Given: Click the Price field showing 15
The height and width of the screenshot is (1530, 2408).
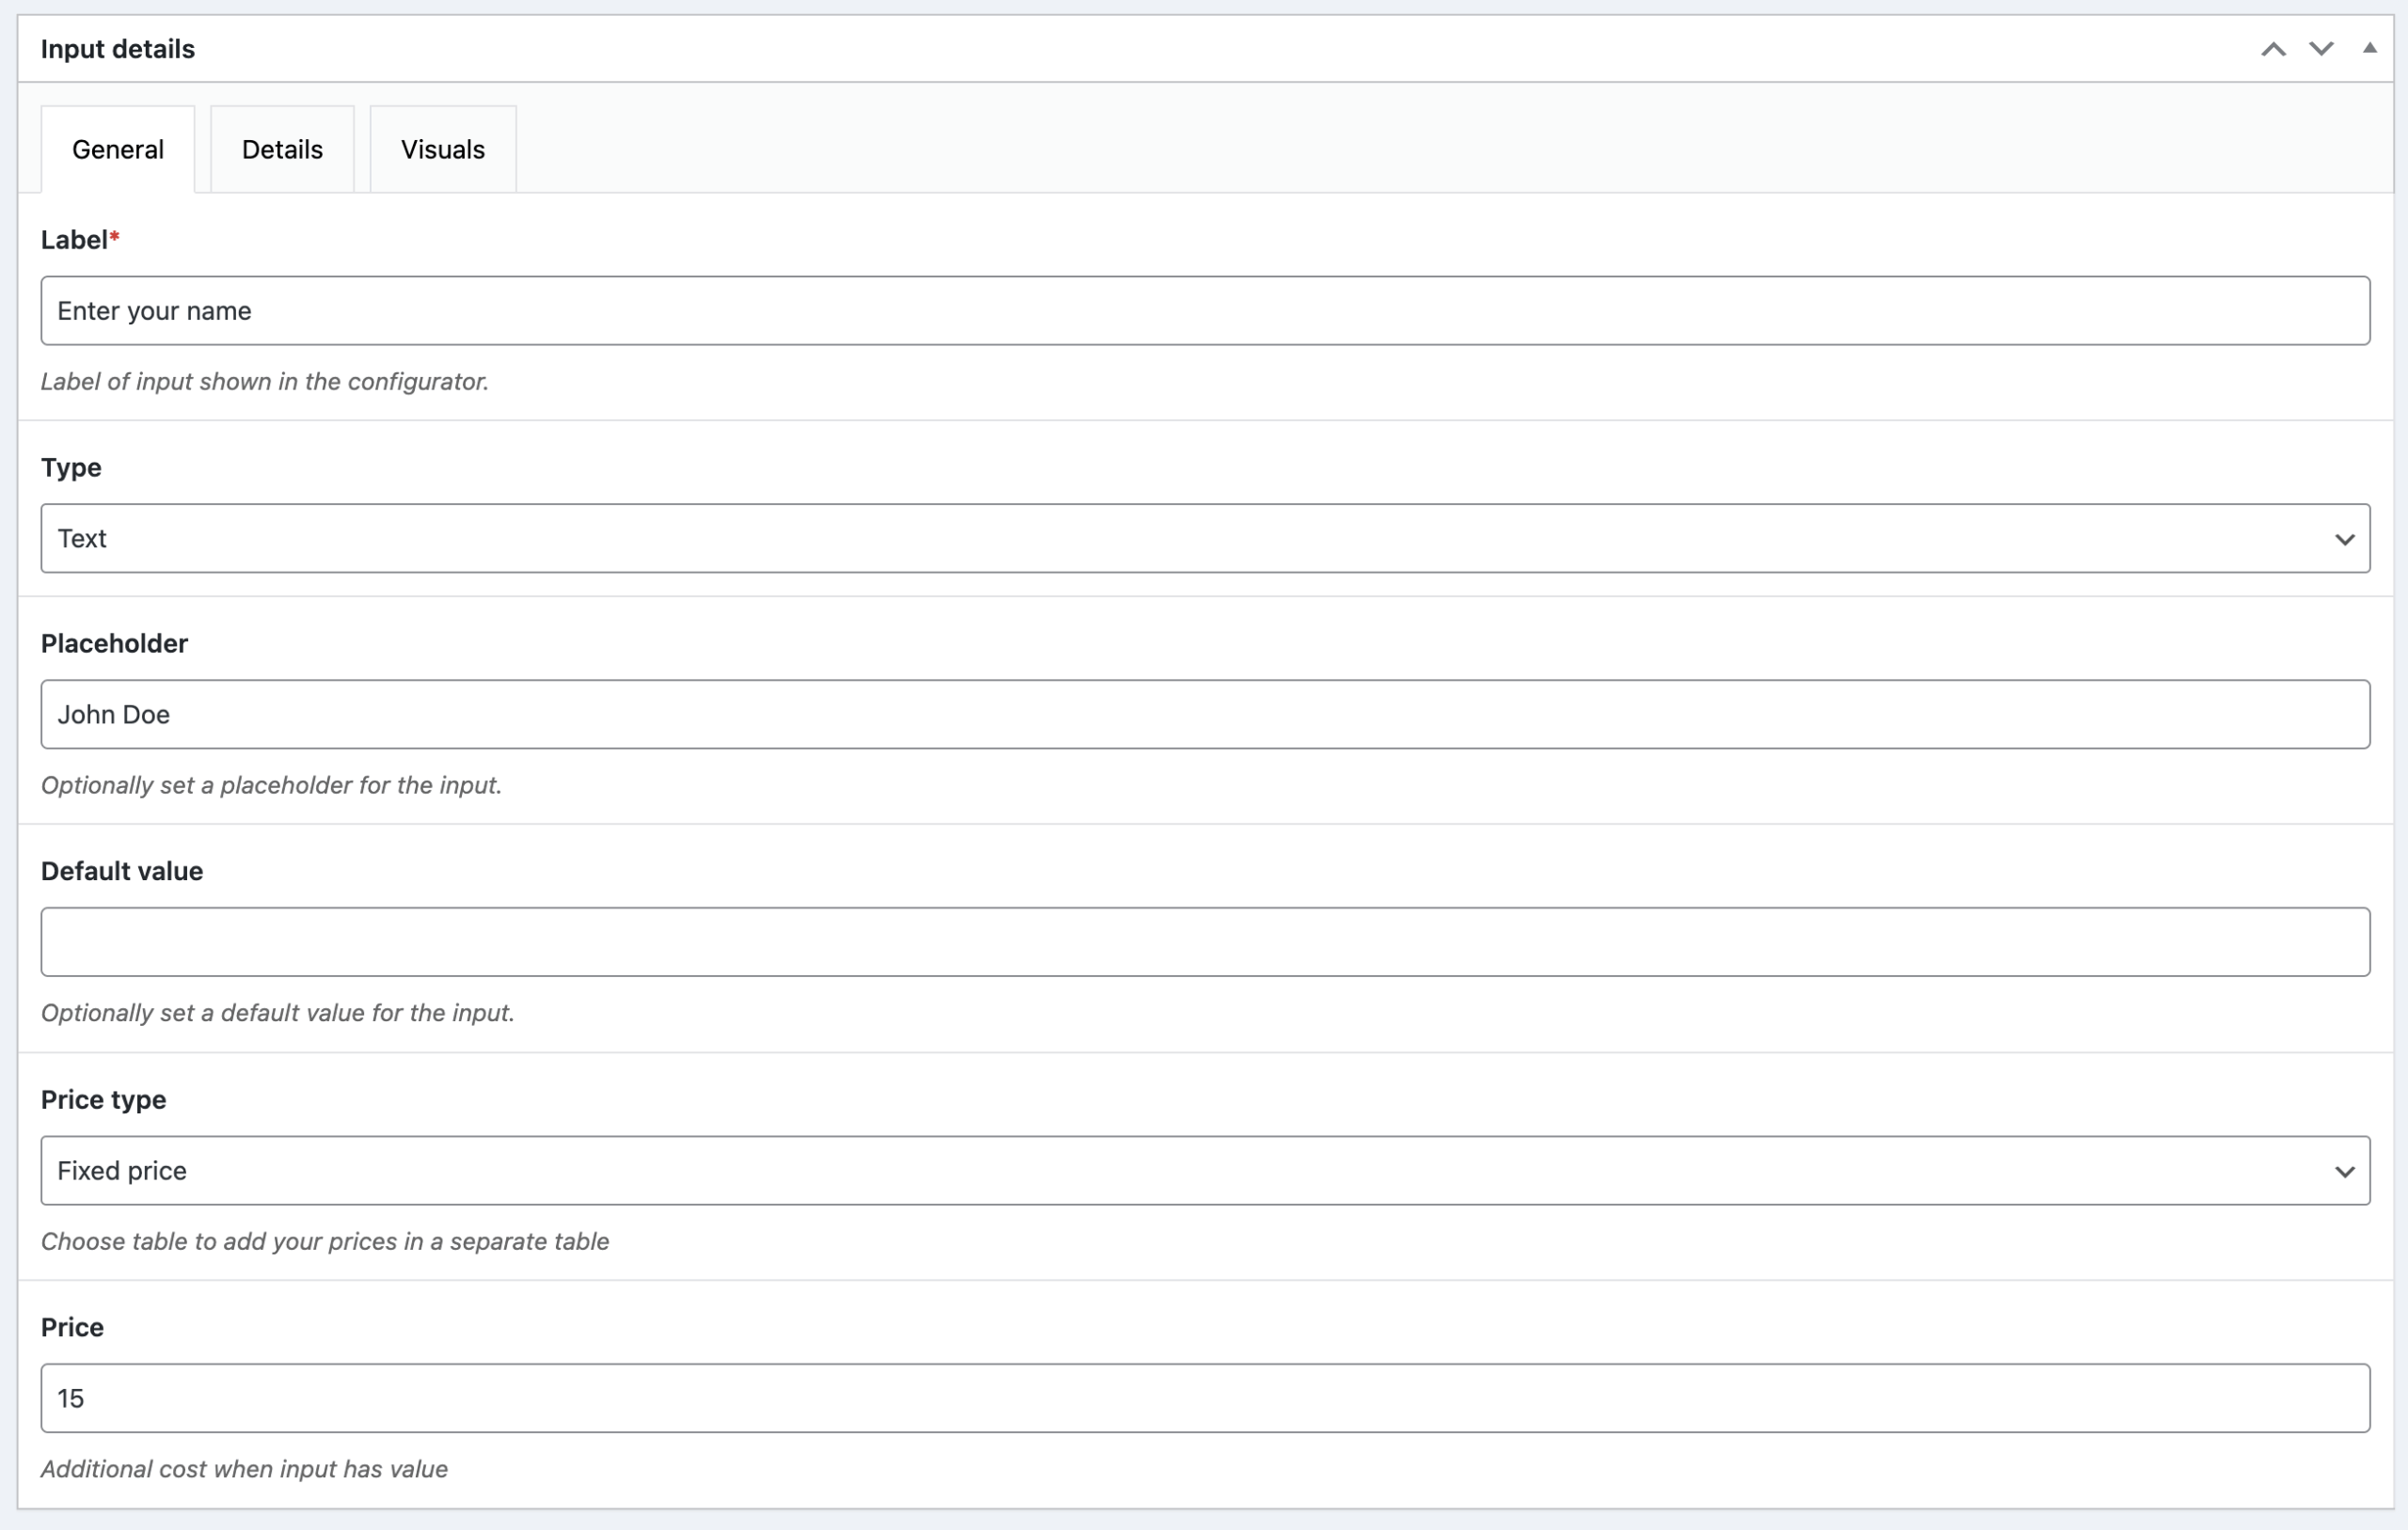Looking at the screenshot, I should (x=1204, y=1398).
